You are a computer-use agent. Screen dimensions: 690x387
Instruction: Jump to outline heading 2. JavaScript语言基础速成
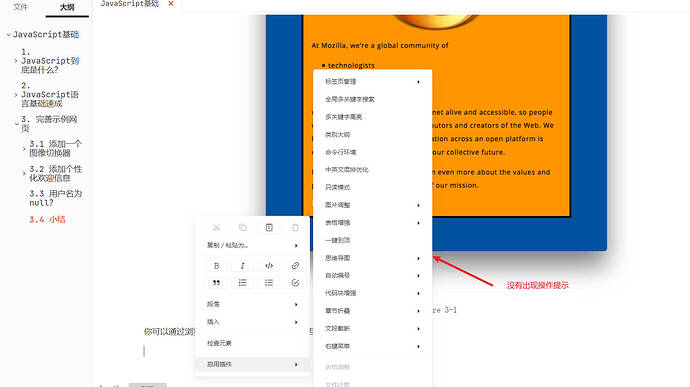(50, 94)
